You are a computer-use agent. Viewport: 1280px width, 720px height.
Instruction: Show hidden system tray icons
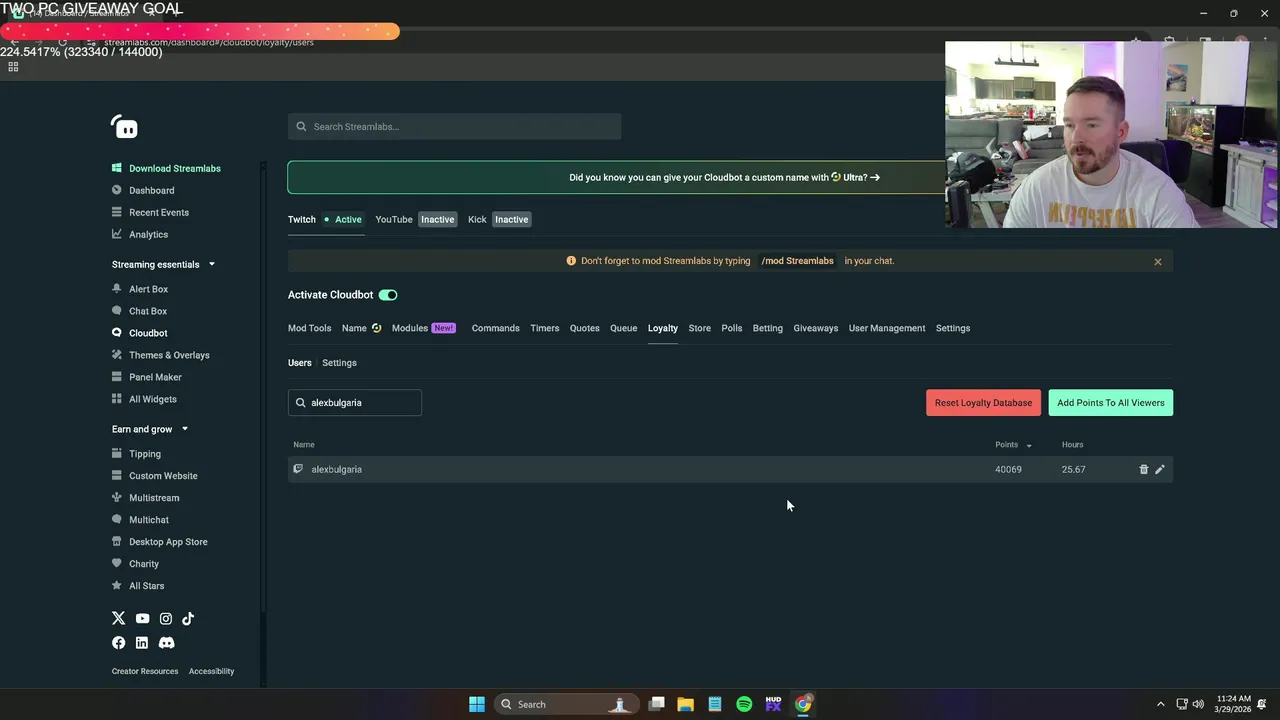click(x=1160, y=704)
